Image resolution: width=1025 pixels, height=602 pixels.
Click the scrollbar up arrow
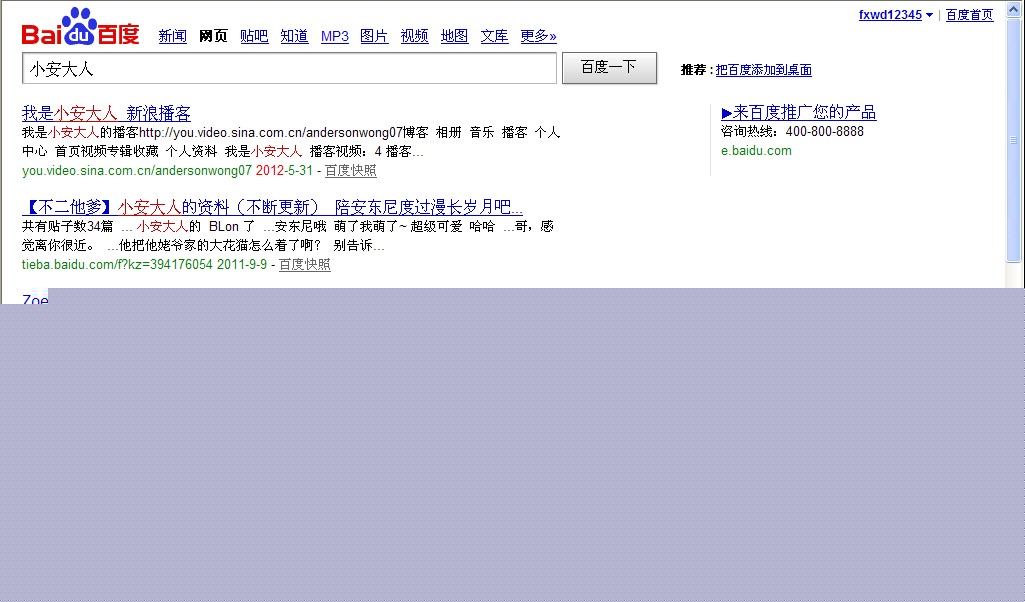point(1014,10)
